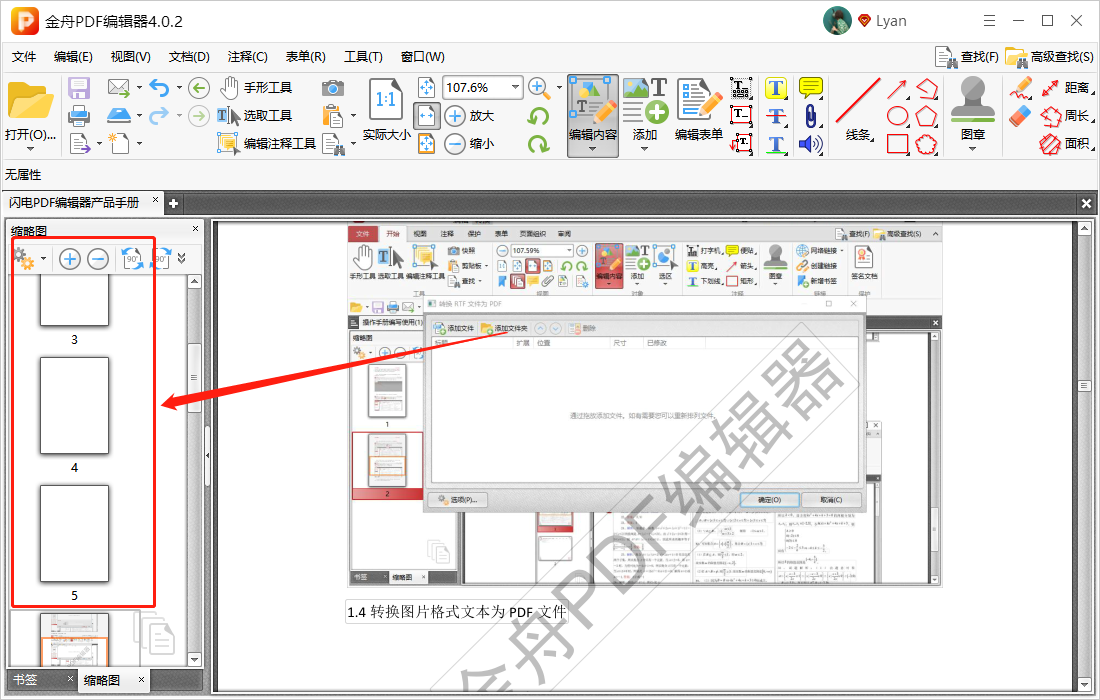This screenshot has width=1100, height=700.
Task: Click the 实际大小 actual size button
Action: click(x=387, y=111)
